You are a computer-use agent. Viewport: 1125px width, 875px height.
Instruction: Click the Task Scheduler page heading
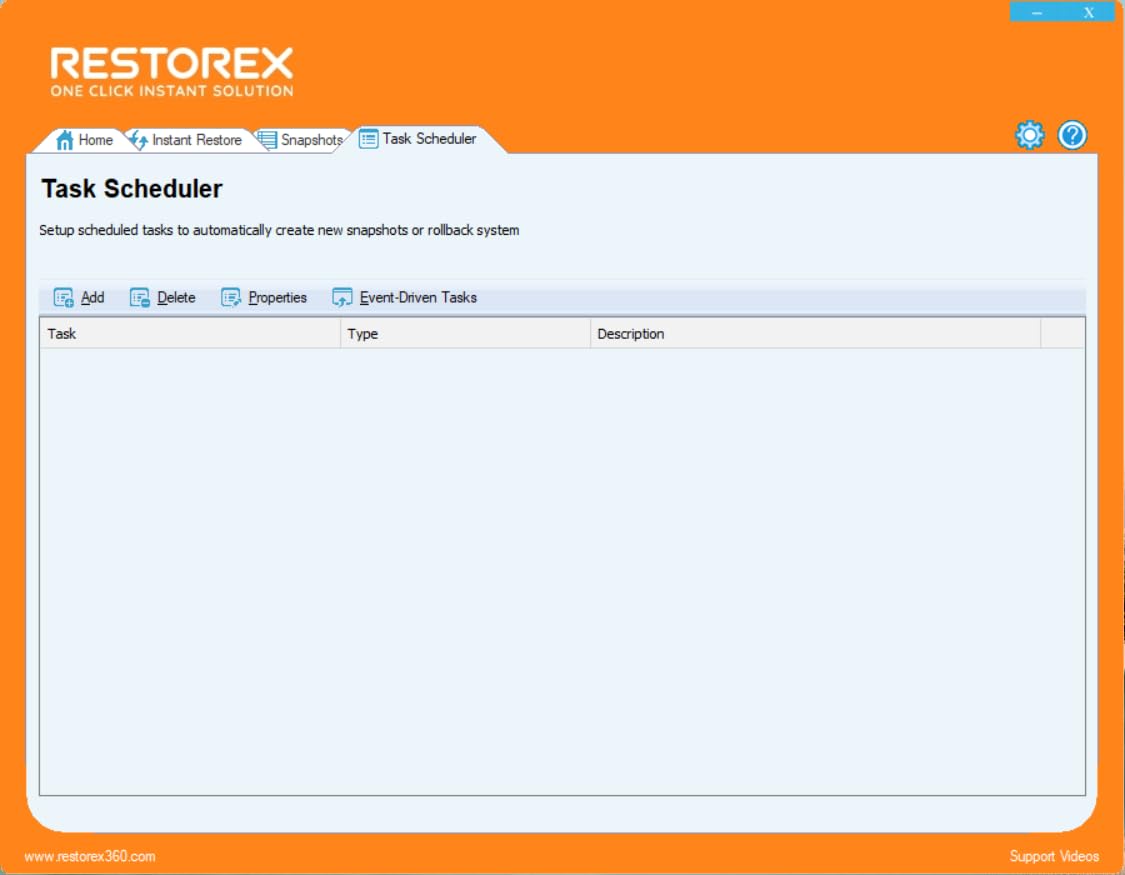click(132, 189)
